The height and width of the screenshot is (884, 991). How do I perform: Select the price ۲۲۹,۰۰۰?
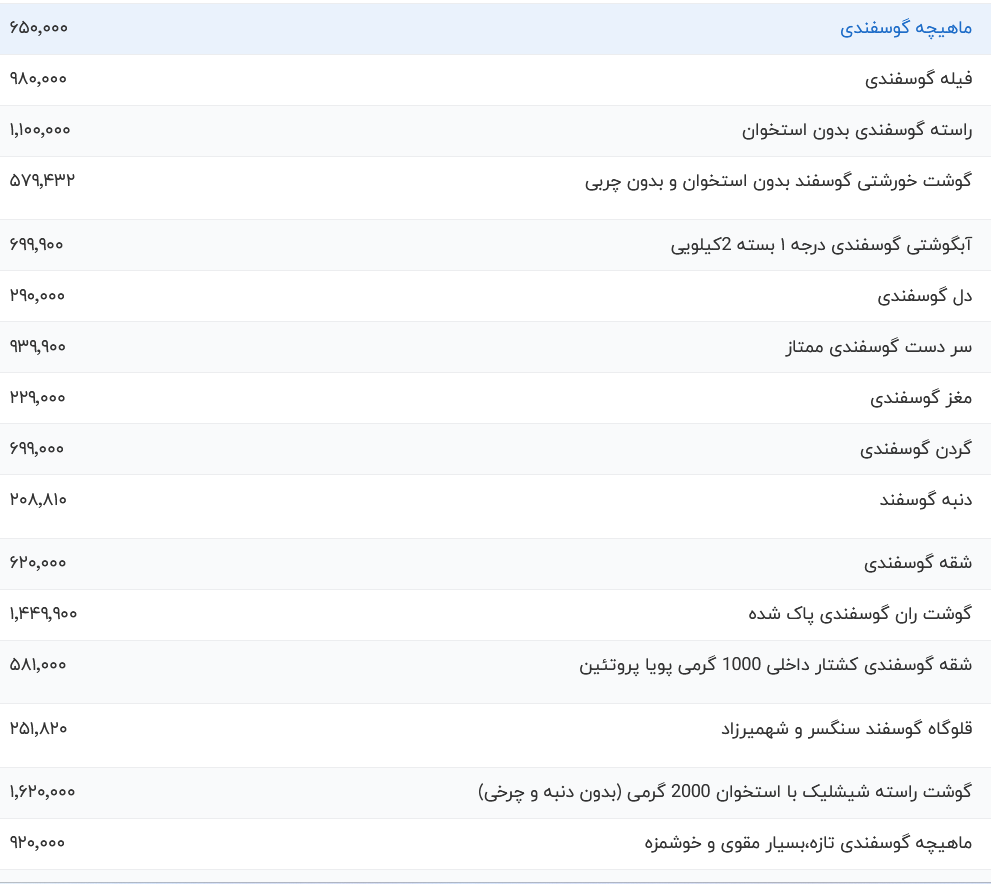(37, 398)
